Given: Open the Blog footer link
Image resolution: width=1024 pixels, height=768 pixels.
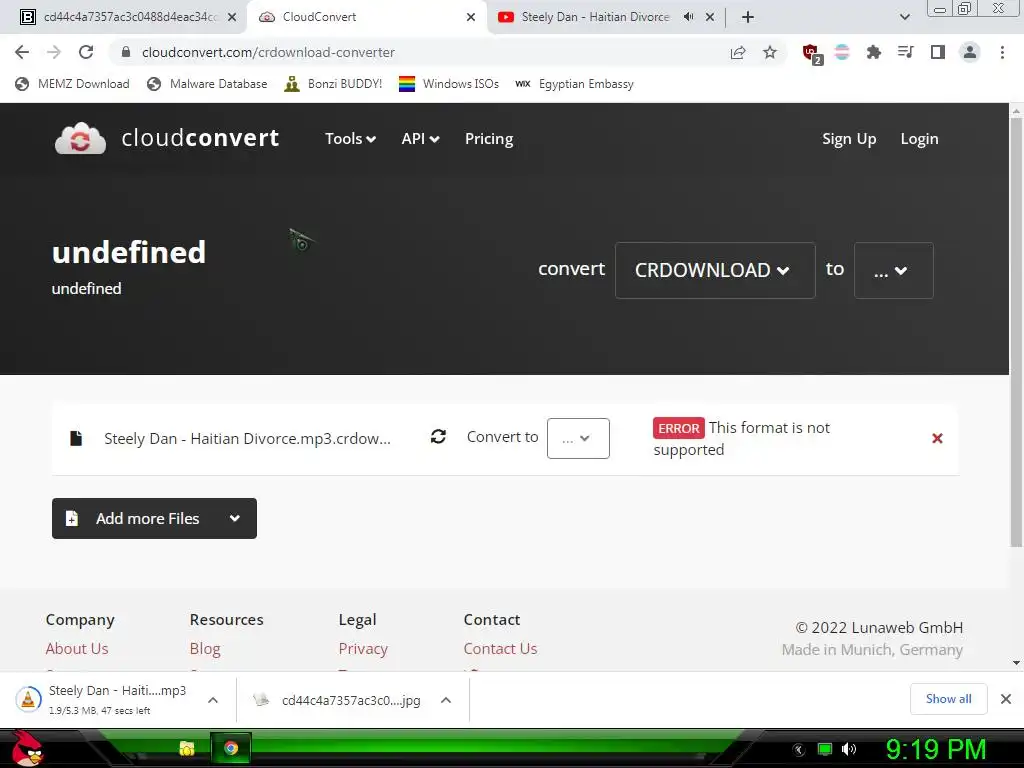Looking at the screenshot, I should click(x=205, y=648).
